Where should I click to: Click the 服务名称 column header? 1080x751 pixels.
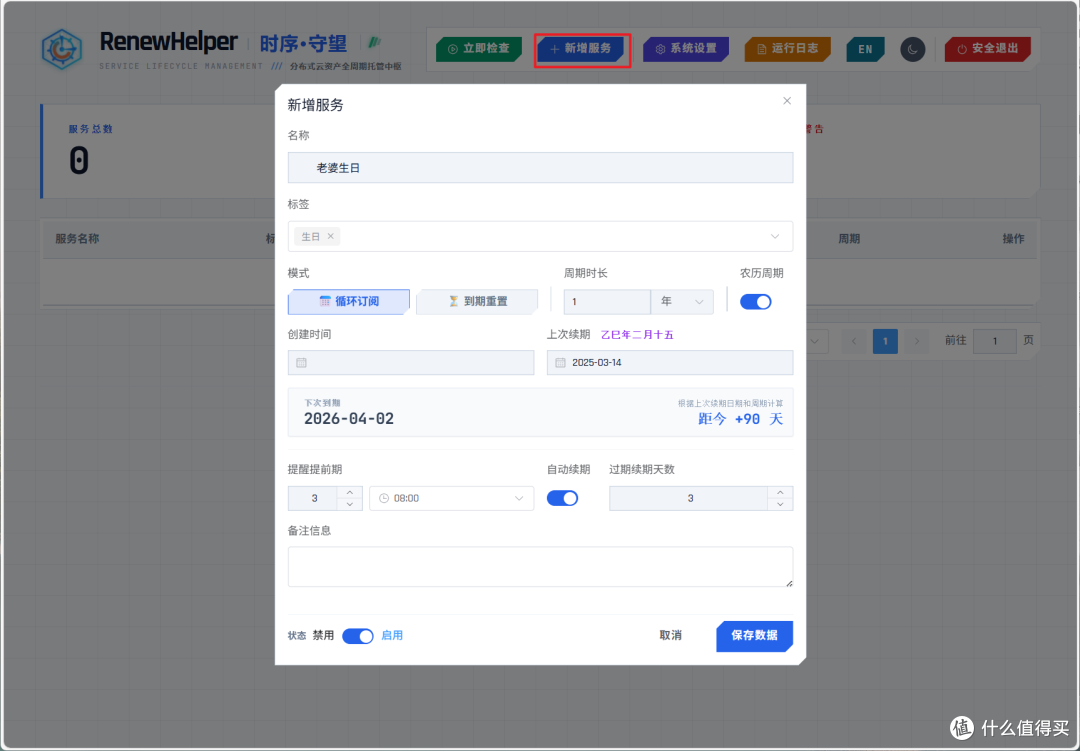pos(77,238)
